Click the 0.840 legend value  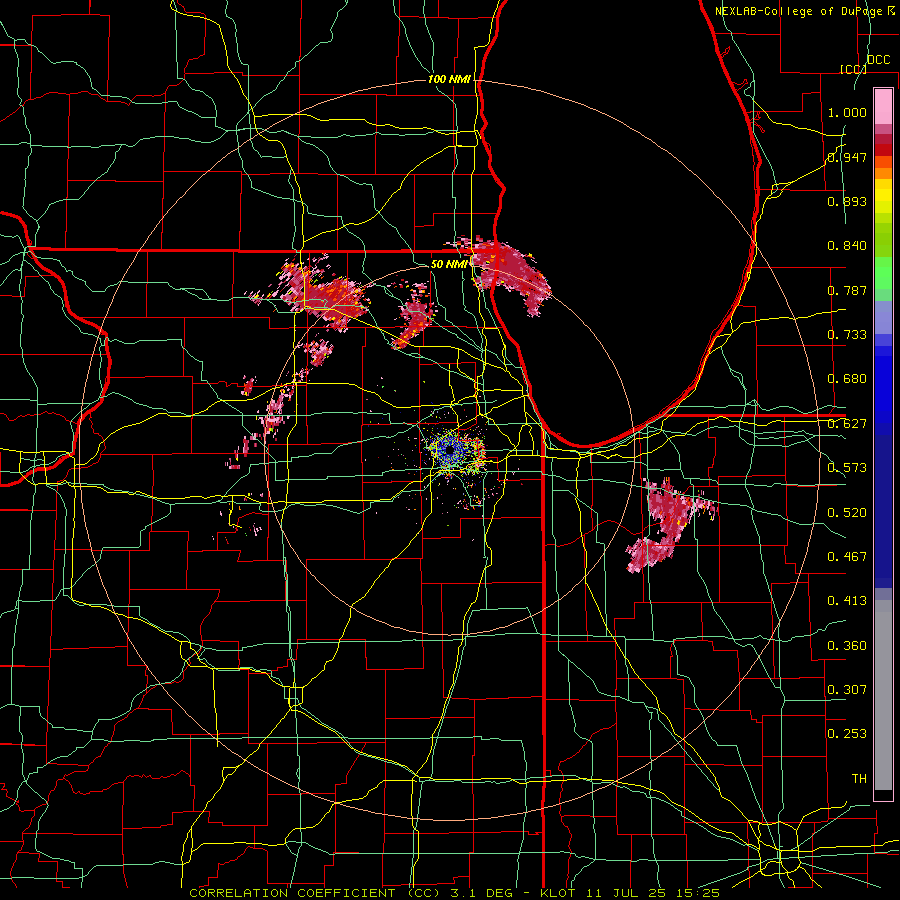pos(847,246)
